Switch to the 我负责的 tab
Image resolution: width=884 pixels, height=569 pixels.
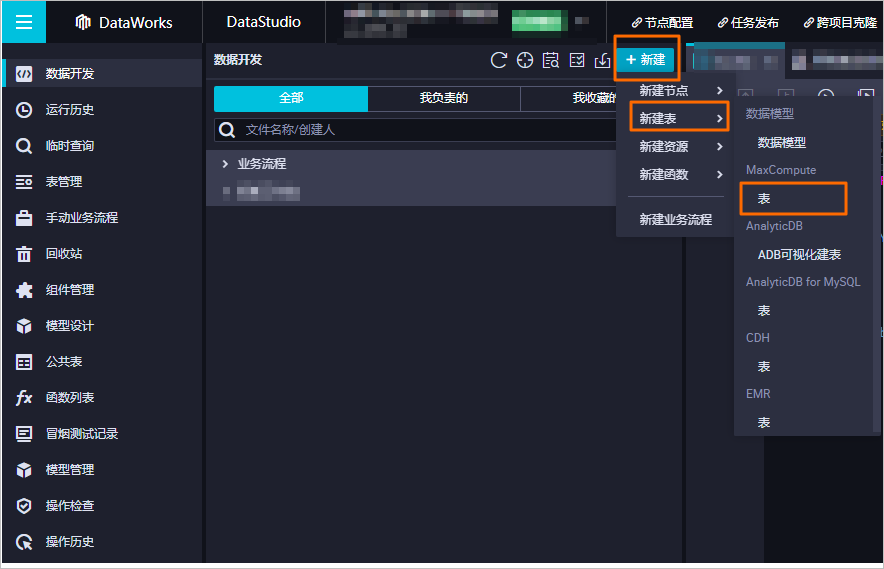click(x=444, y=98)
